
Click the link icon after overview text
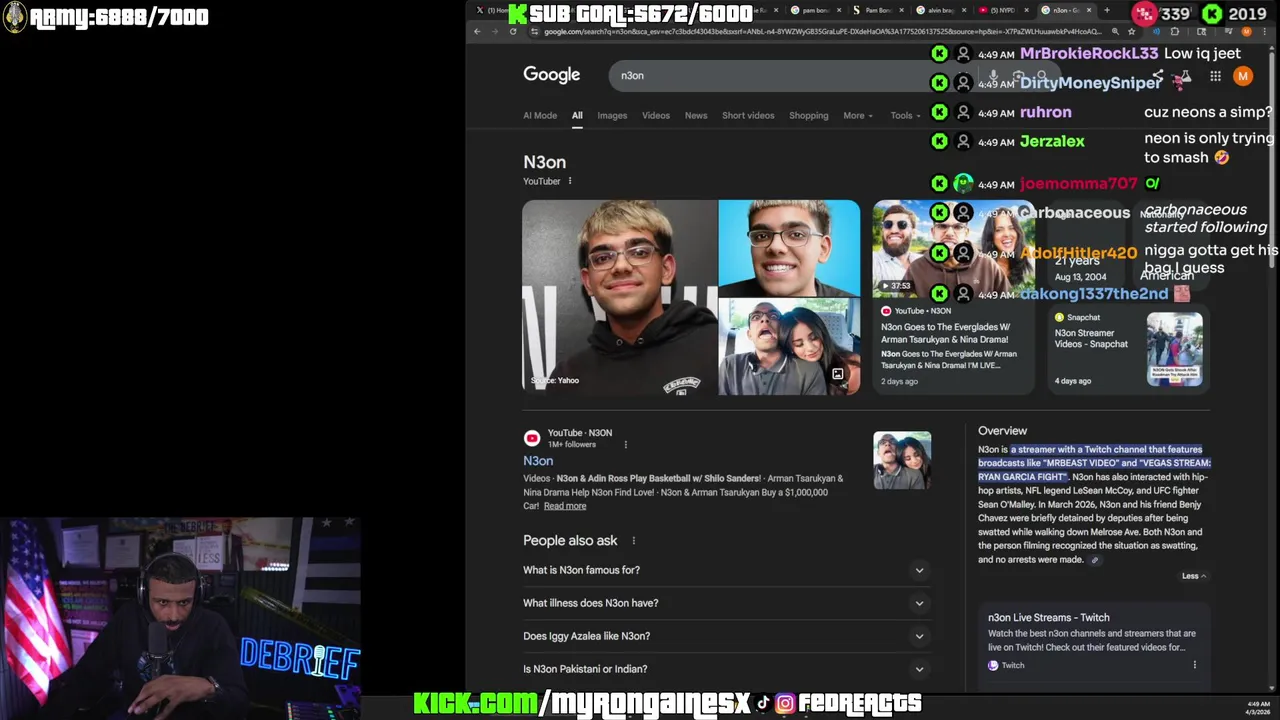click(1095, 560)
